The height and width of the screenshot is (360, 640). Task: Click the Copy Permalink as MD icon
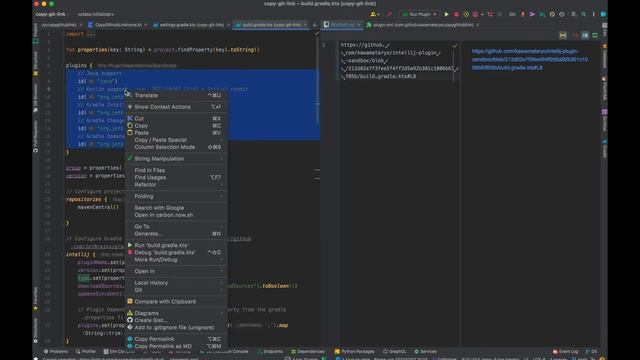(130, 346)
